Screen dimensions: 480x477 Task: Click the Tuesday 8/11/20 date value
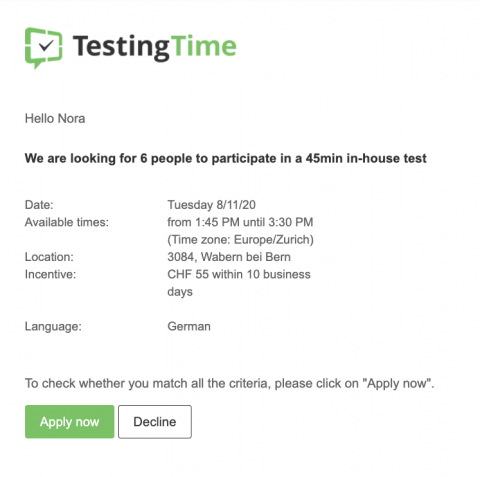point(211,205)
